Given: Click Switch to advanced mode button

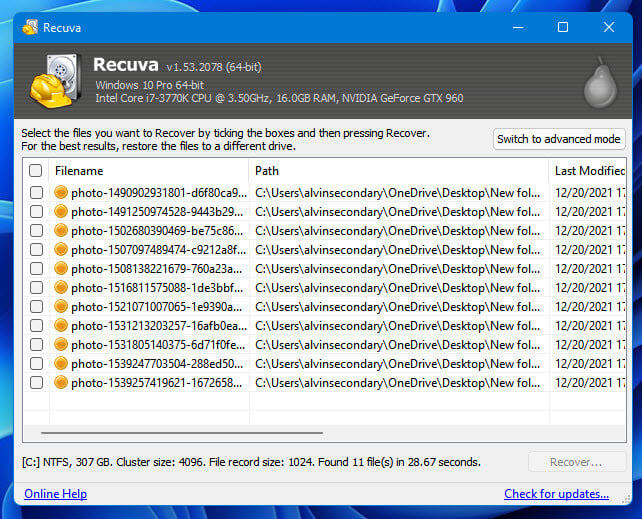Looking at the screenshot, I should pyautogui.click(x=559, y=139).
